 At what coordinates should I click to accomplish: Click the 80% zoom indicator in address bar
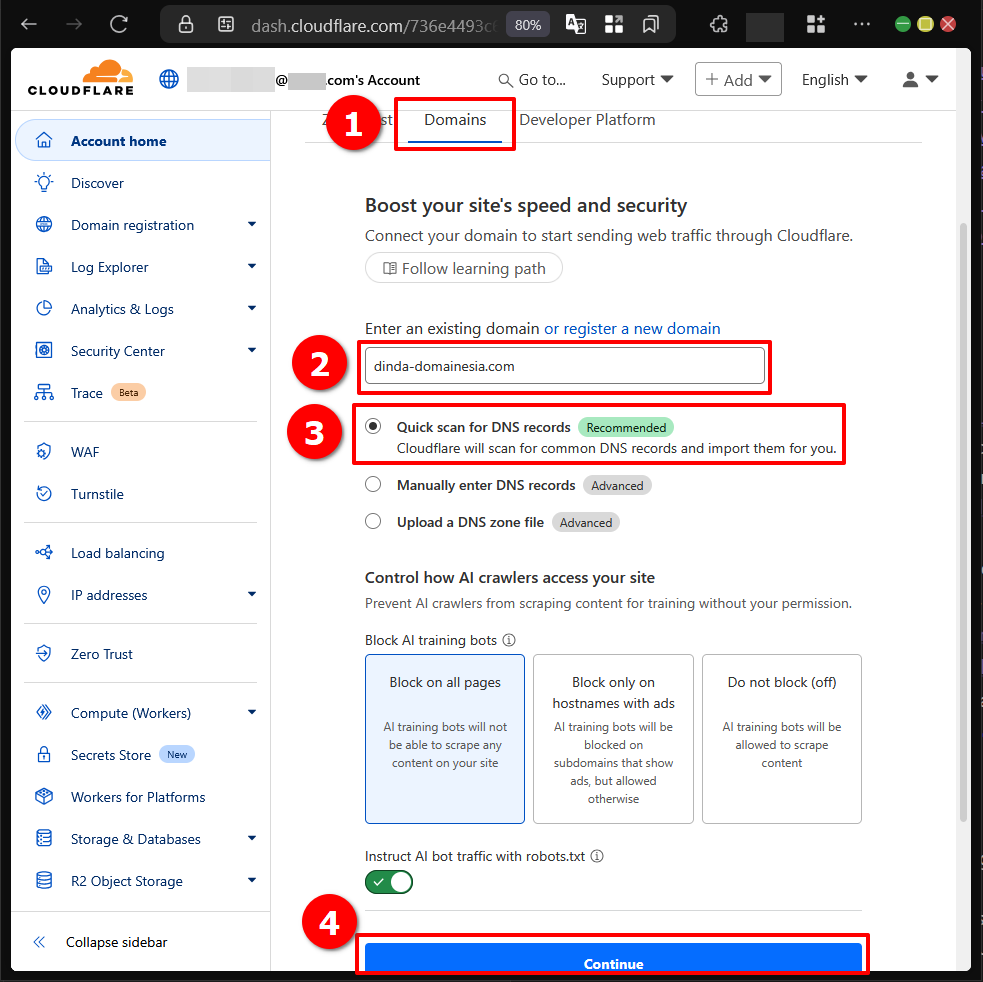click(x=527, y=25)
